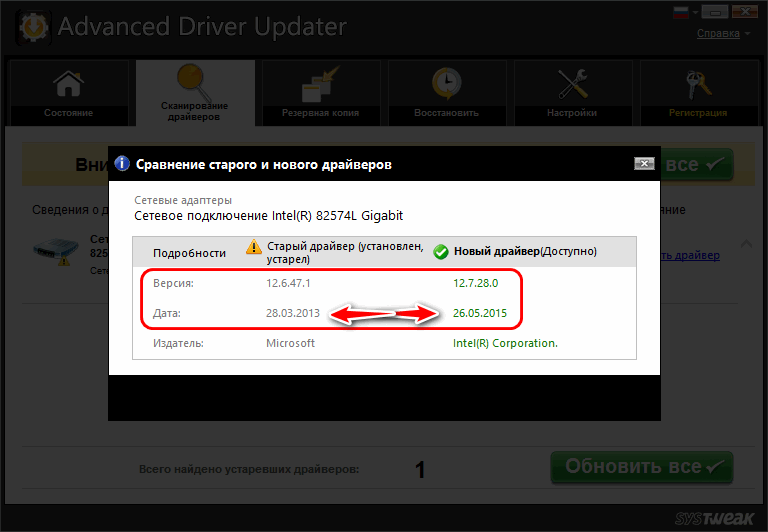Click the Microsoft publisher value
This screenshot has height=532, width=768.
point(290,343)
